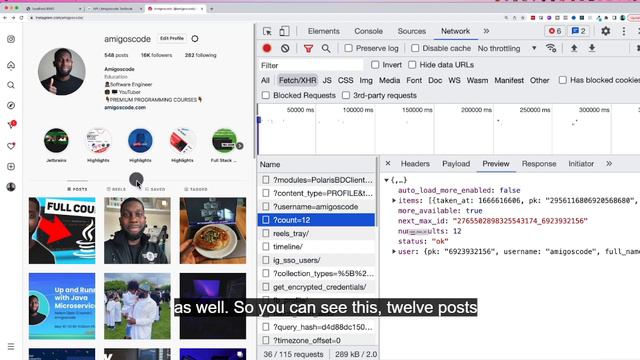Image resolution: width=640 pixels, height=360 pixels.
Task: Open profile settings gear next to Edit Profile
Action: click(x=195, y=39)
